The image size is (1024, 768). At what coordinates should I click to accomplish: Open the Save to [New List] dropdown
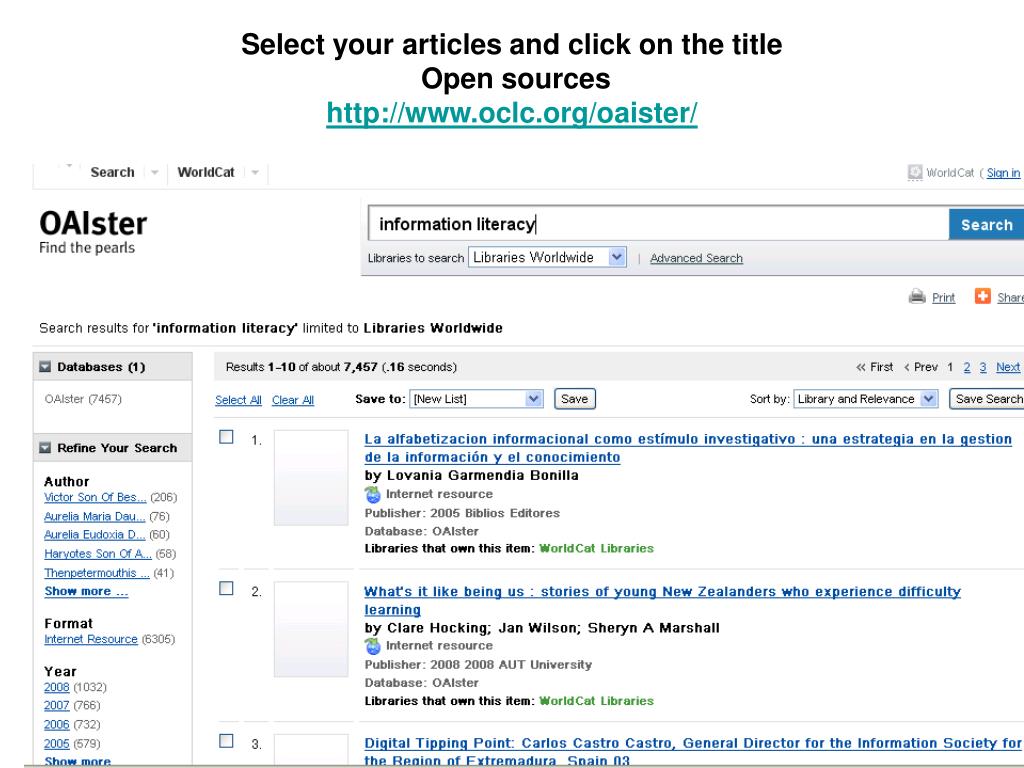[475, 399]
